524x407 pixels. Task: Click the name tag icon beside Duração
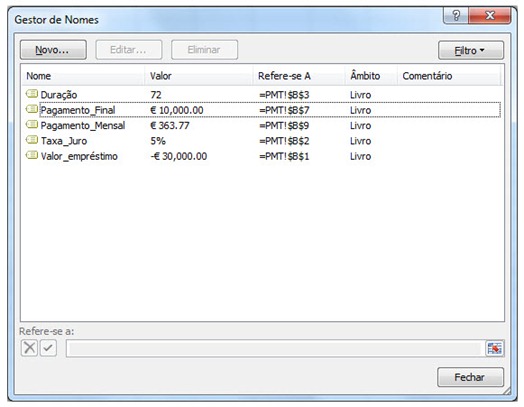[32, 94]
